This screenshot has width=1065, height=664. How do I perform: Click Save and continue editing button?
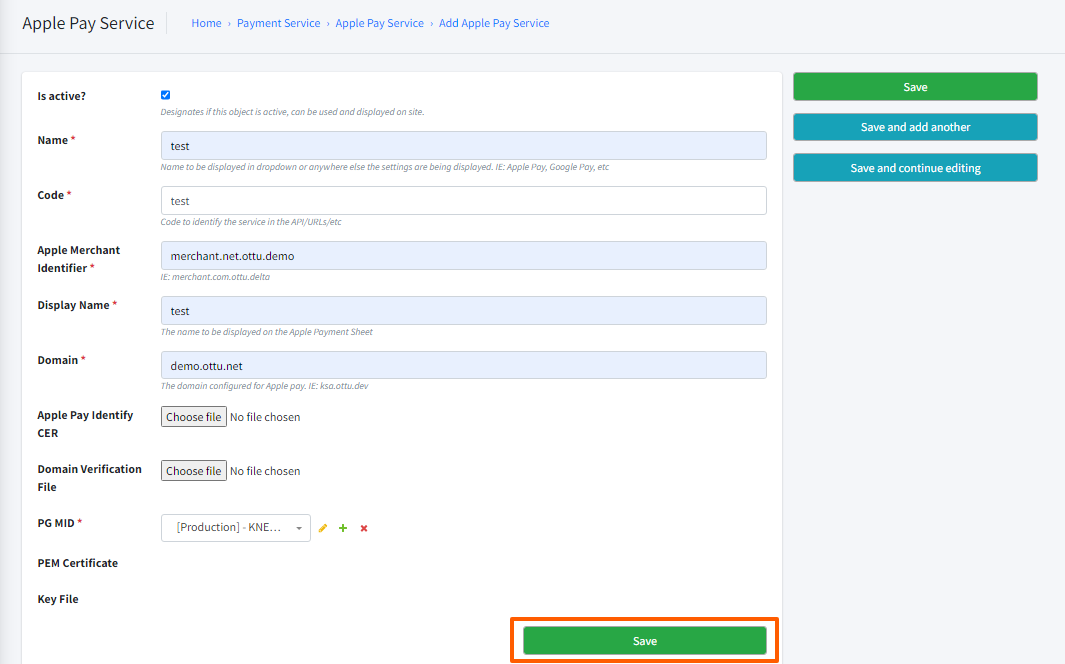coord(915,168)
